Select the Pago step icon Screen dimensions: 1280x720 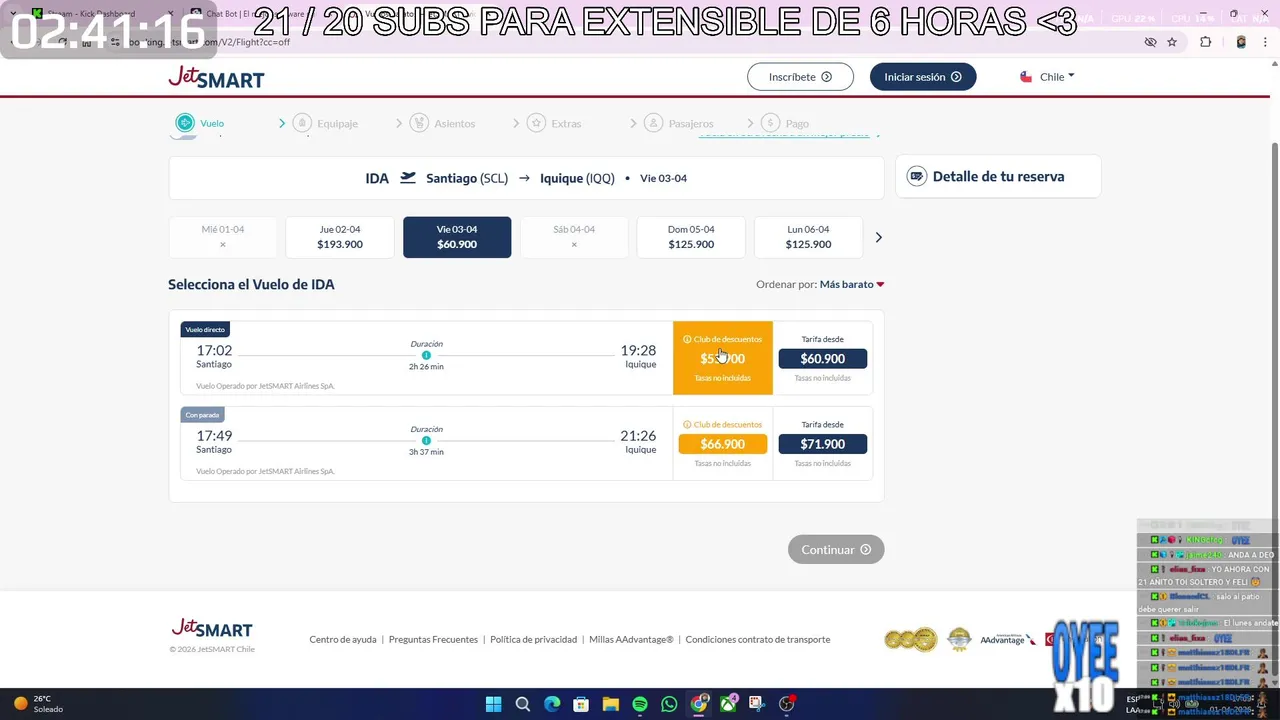point(770,123)
